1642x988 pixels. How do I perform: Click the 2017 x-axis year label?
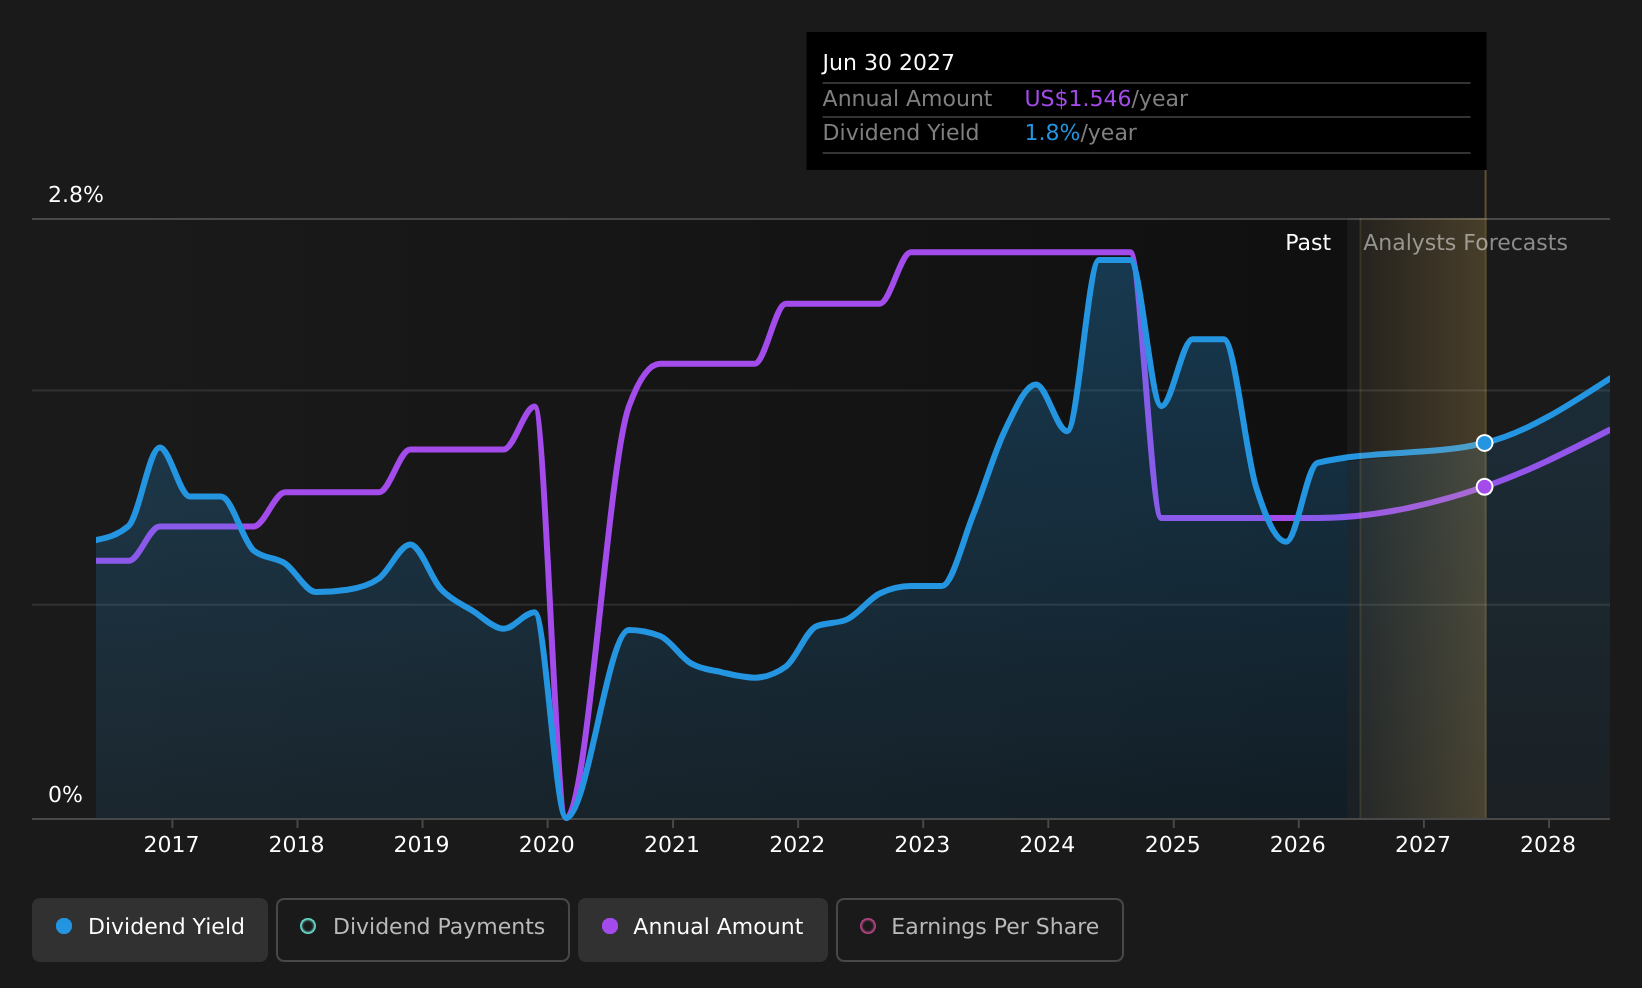tap(171, 845)
